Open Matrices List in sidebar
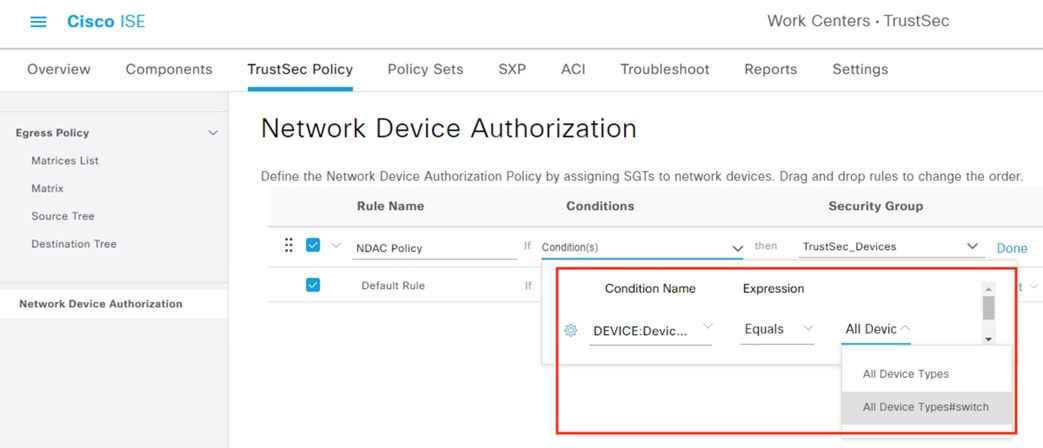The image size is (1043, 448). pyautogui.click(x=65, y=160)
